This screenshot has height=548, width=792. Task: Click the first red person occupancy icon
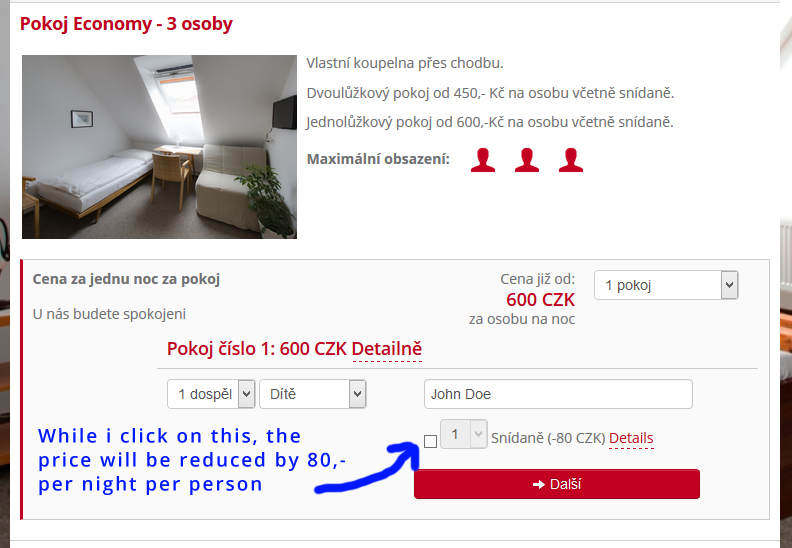click(483, 160)
